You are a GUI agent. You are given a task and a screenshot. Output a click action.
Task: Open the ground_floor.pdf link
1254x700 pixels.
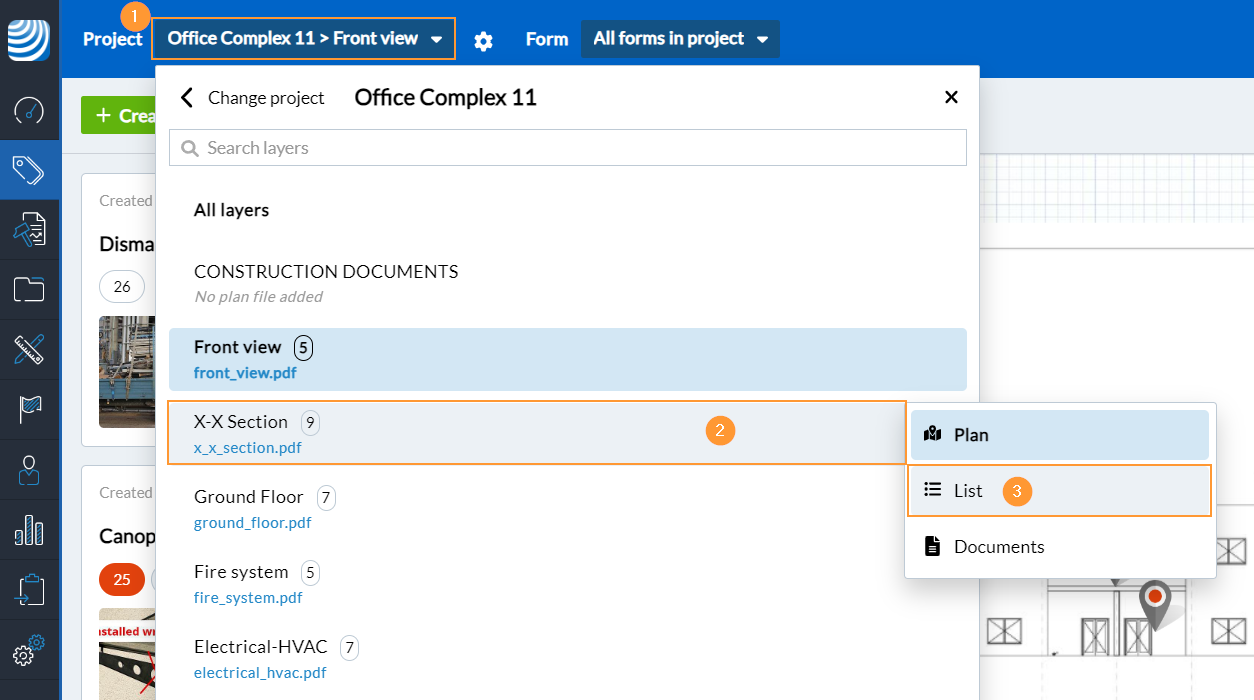pyautogui.click(x=252, y=523)
